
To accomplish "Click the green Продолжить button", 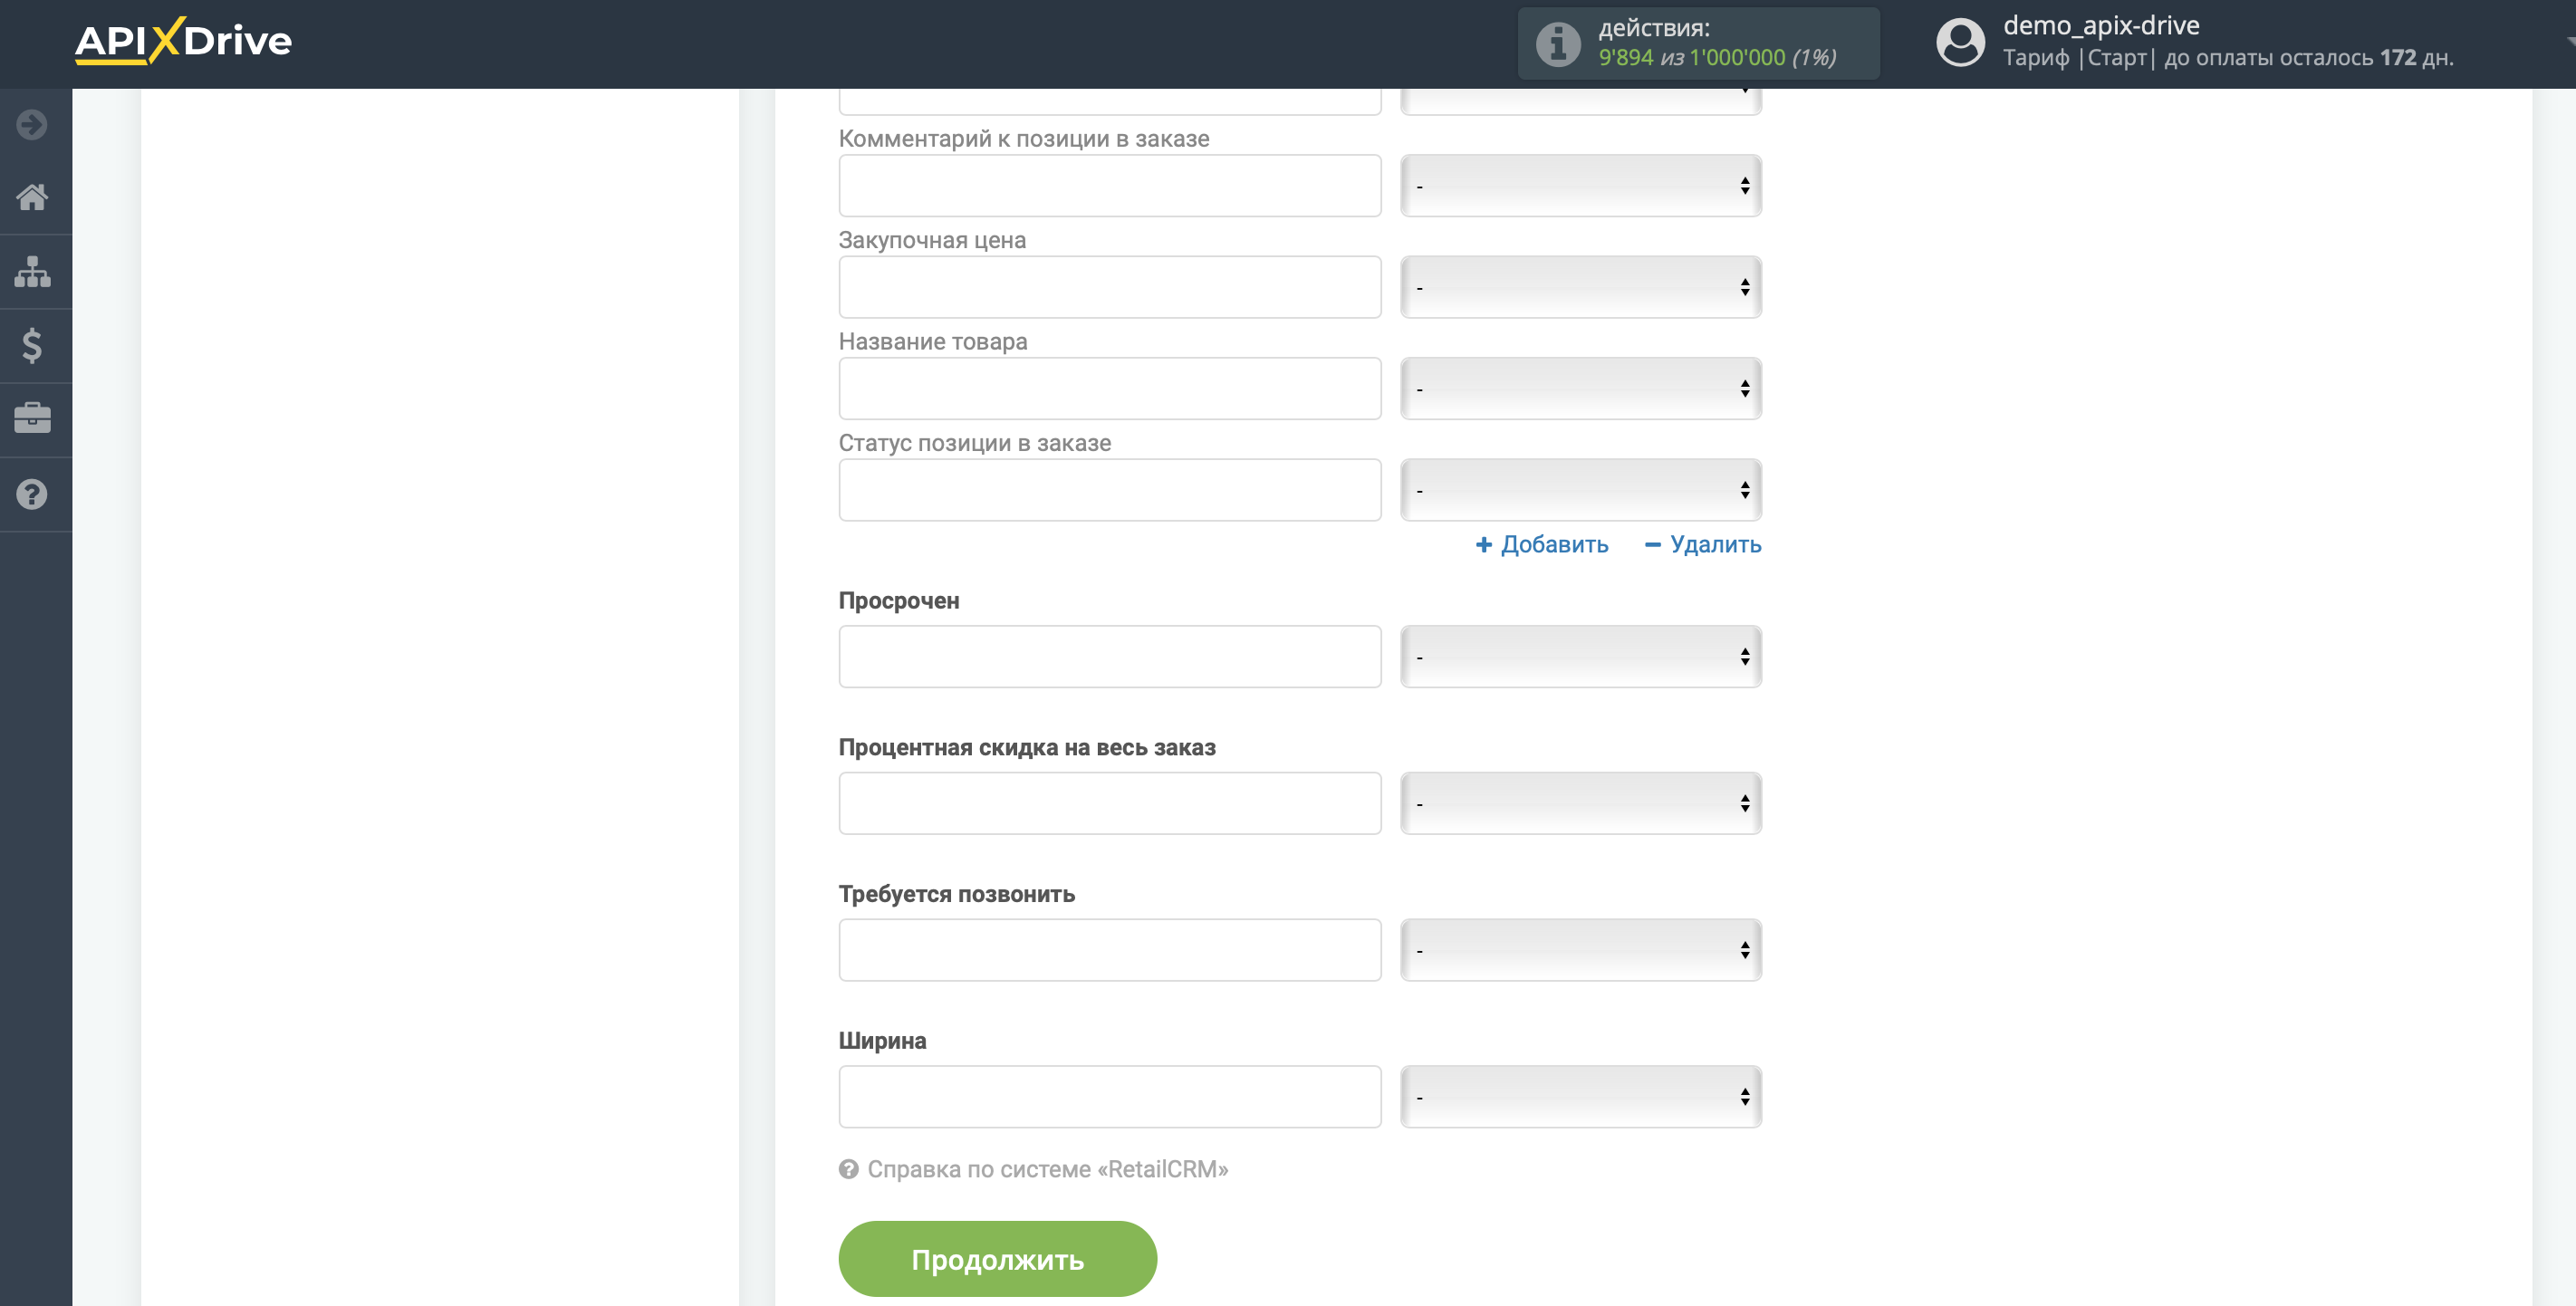I will [x=997, y=1259].
